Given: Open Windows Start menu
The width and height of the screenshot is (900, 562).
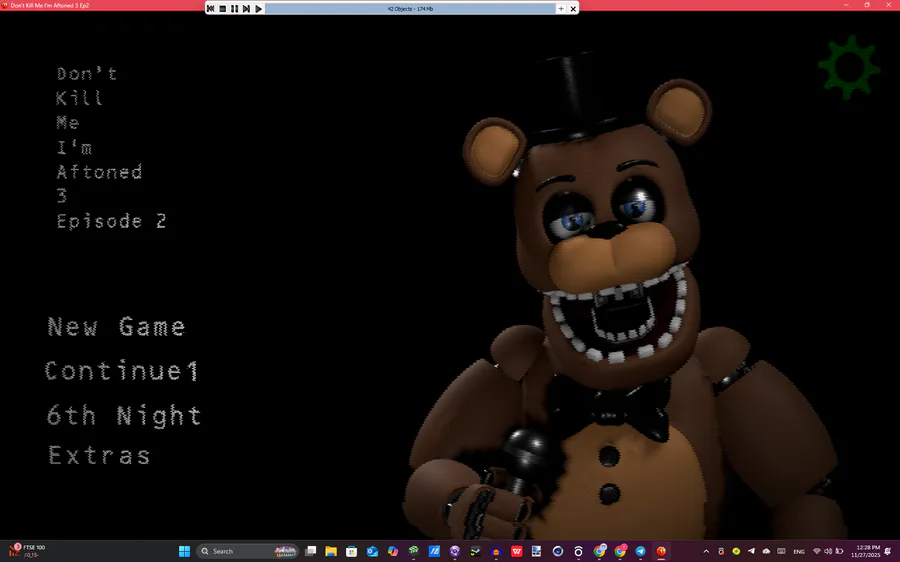Looking at the screenshot, I should pos(184,551).
